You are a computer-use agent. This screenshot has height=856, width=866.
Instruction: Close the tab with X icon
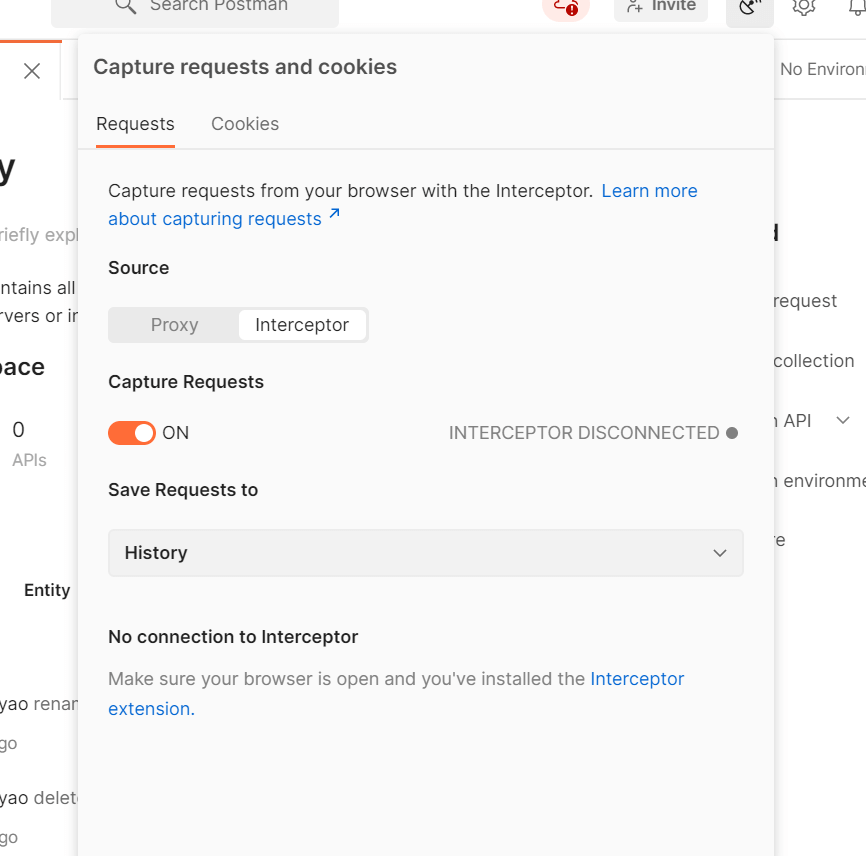(32, 71)
